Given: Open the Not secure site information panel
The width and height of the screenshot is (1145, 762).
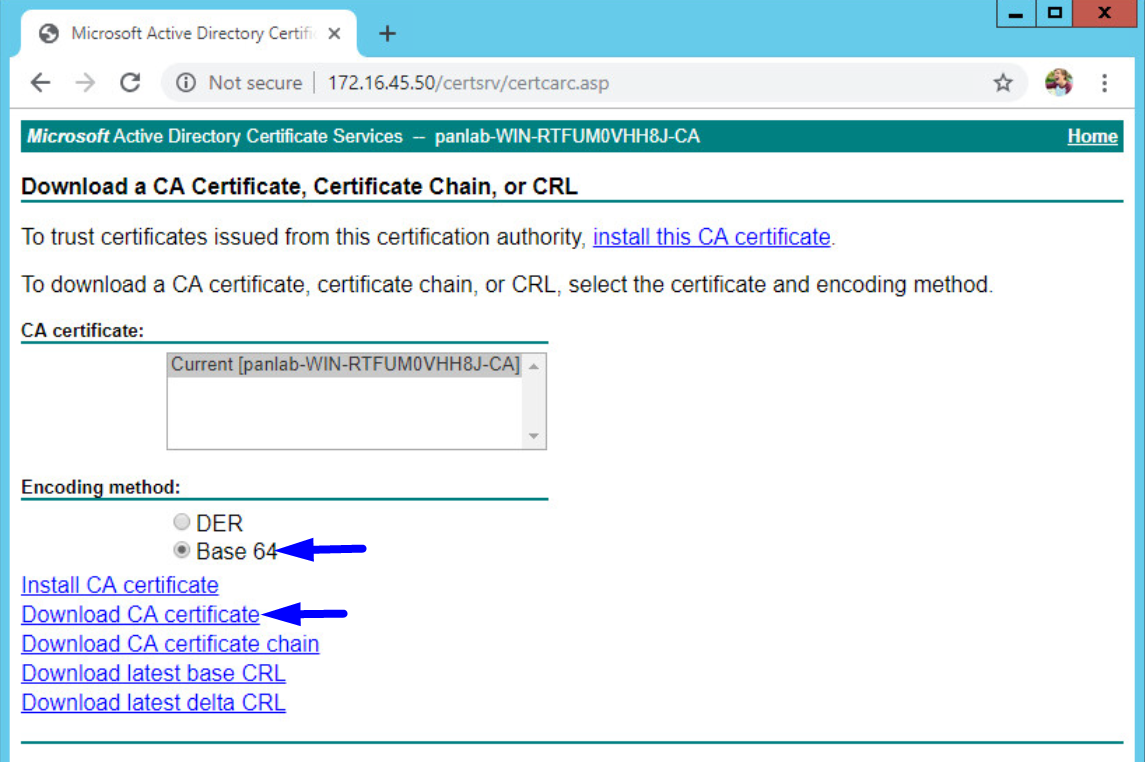Looking at the screenshot, I should (x=186, y=83).
